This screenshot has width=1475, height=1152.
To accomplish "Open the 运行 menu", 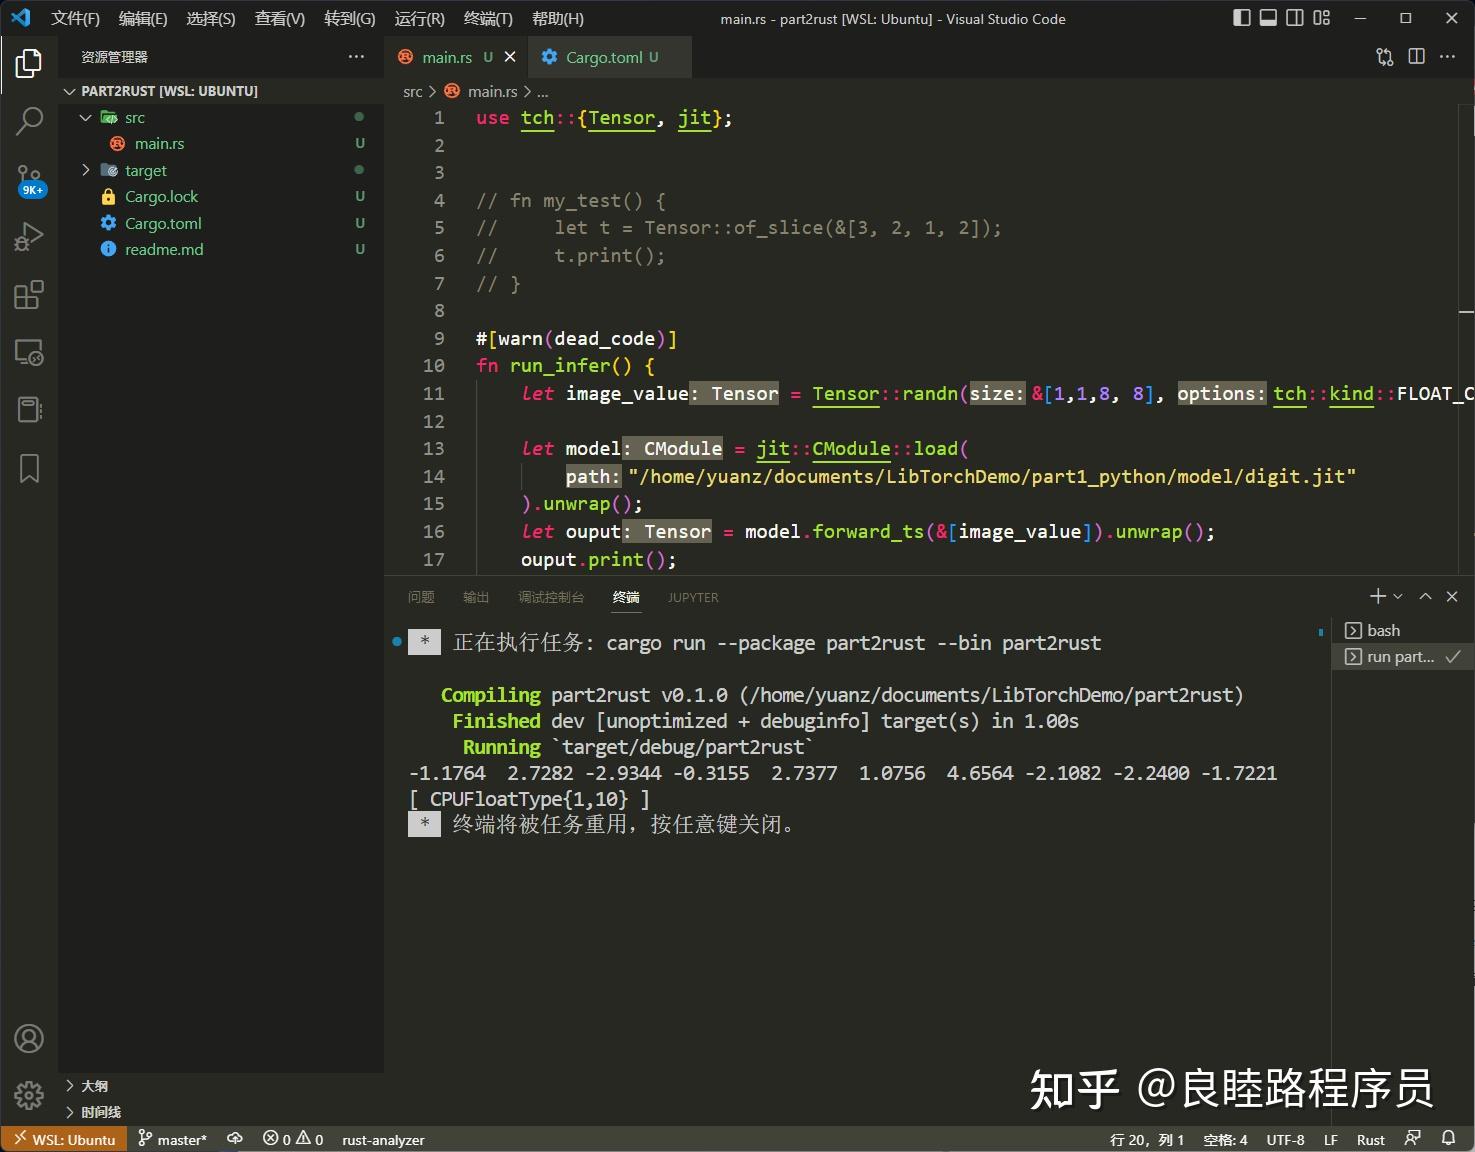I will pos(419,18).
